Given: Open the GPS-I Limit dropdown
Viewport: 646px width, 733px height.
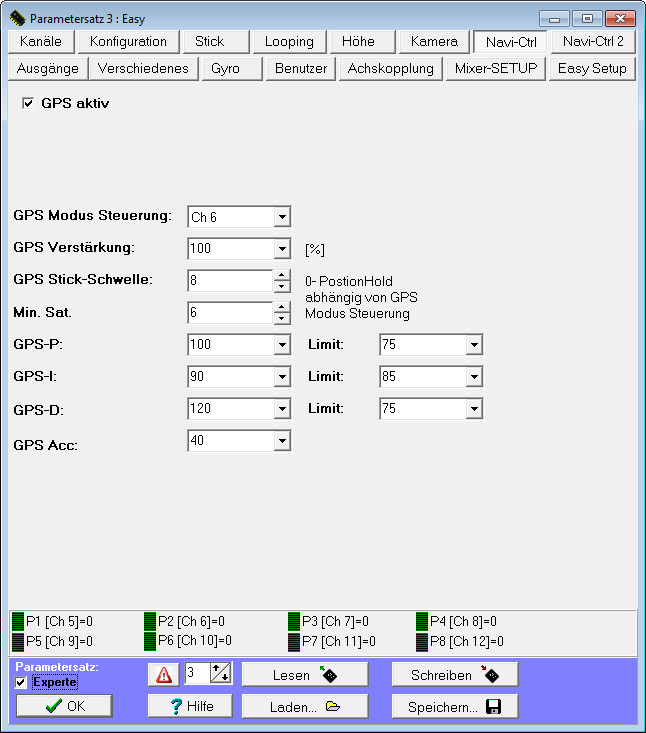Looking at the screenshot, I should (474, 377).
